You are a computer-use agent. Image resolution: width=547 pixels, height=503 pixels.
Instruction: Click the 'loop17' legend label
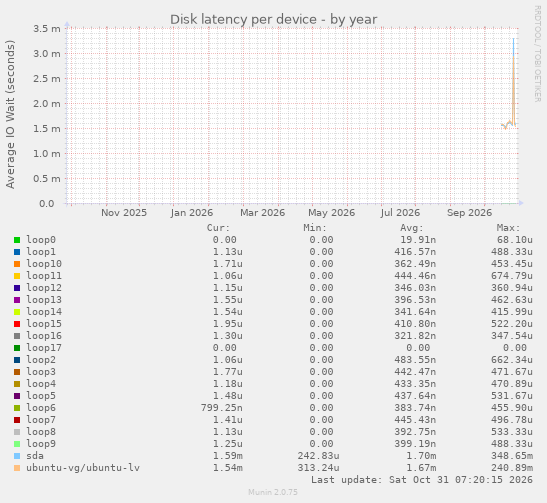(44, 348)
